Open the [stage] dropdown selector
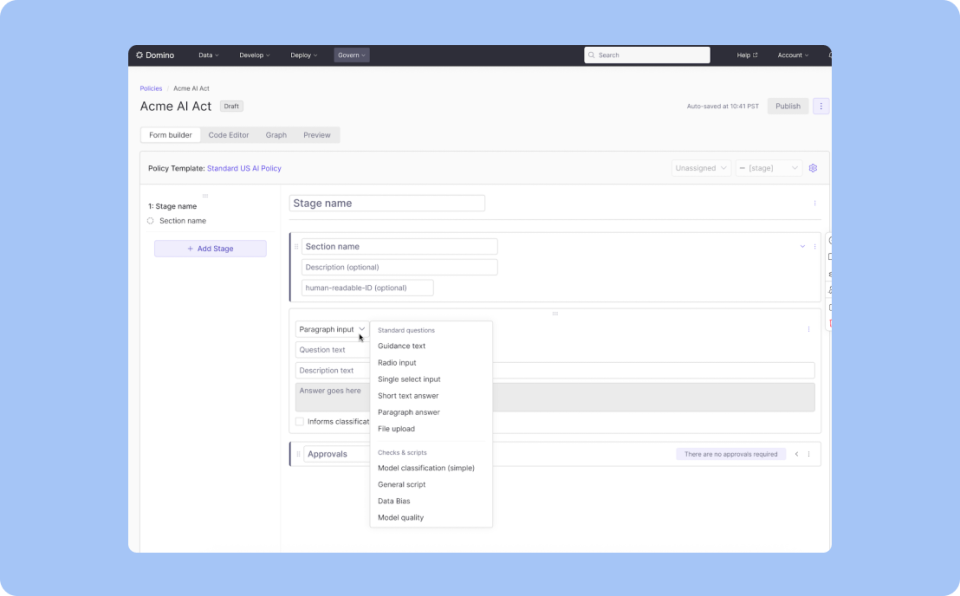This screenshot has width=960, height=596. click(768, 168)
